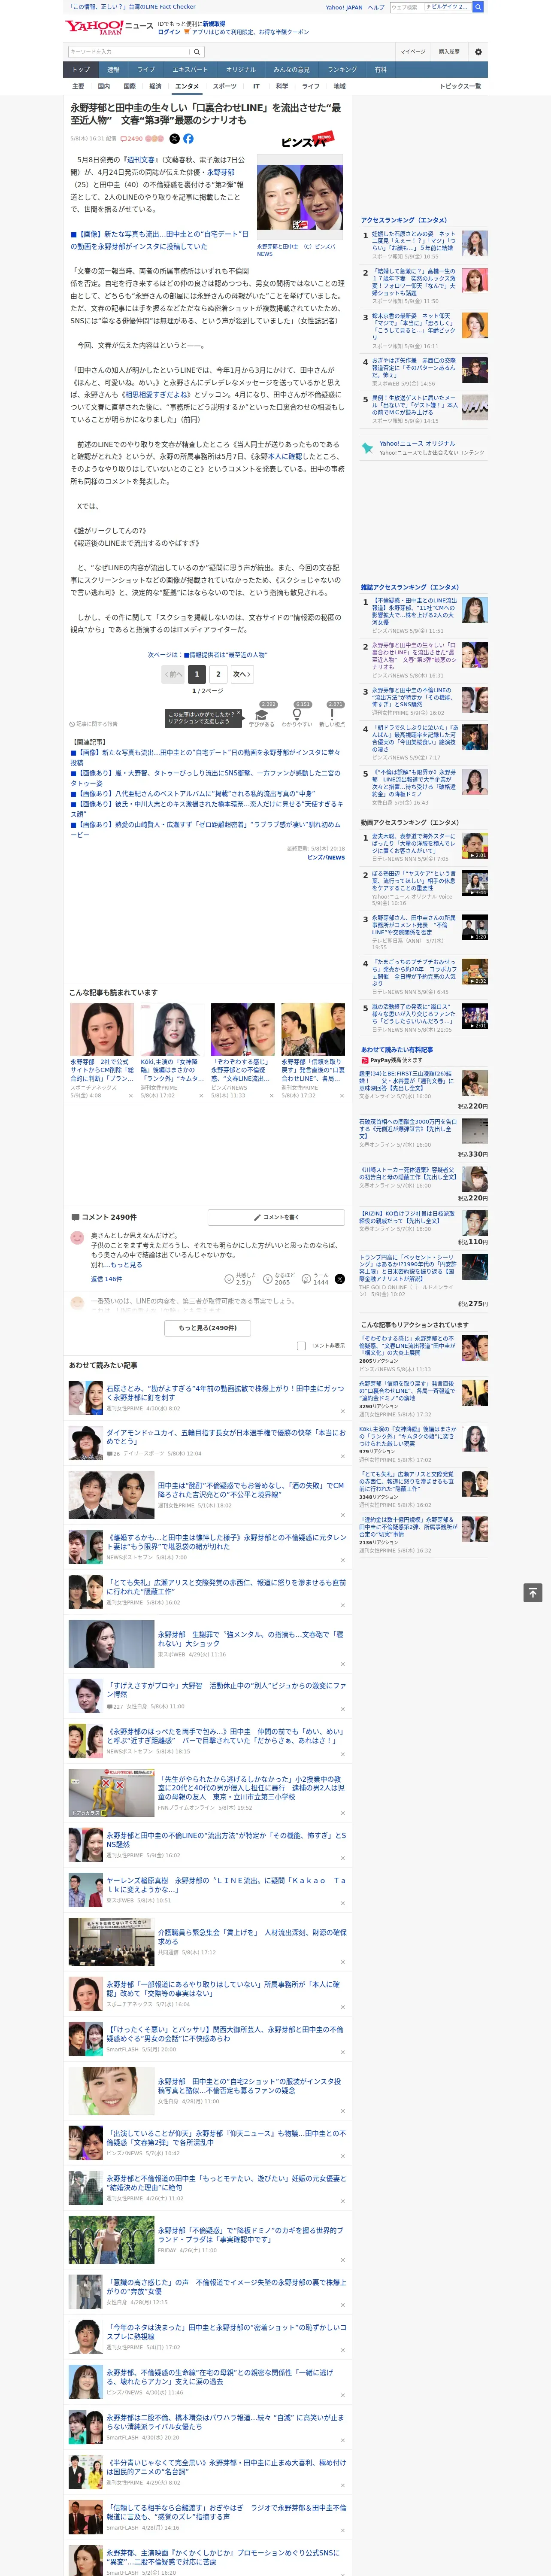551x2576 pixels.
Task: Click 学びがある graduation cap reaction
Action: (x=261, y=714)
